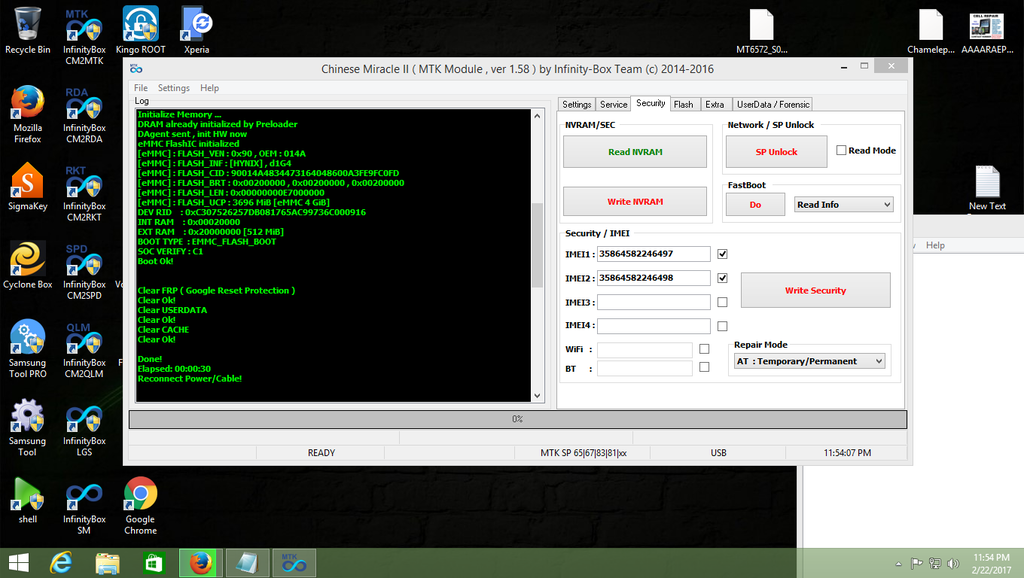Click the Firefox icon in the taskbar
The image size is (1024, 578).
pyautogui.click(x=200, y=563)
